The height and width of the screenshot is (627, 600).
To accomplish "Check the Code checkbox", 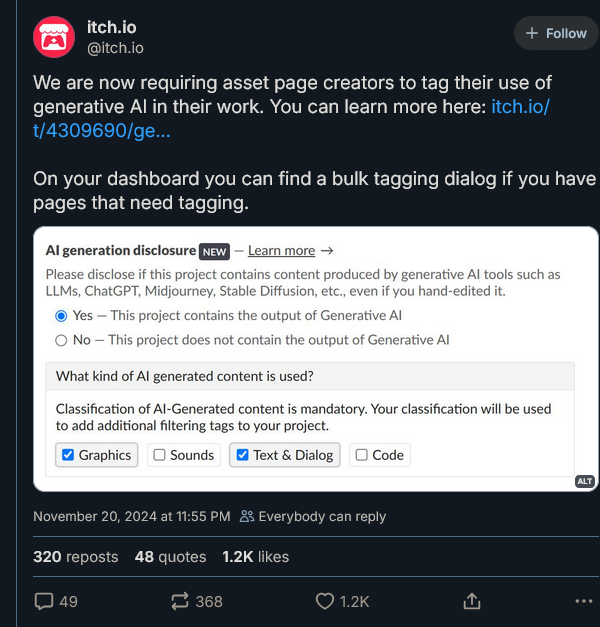I will click(361, 455).
